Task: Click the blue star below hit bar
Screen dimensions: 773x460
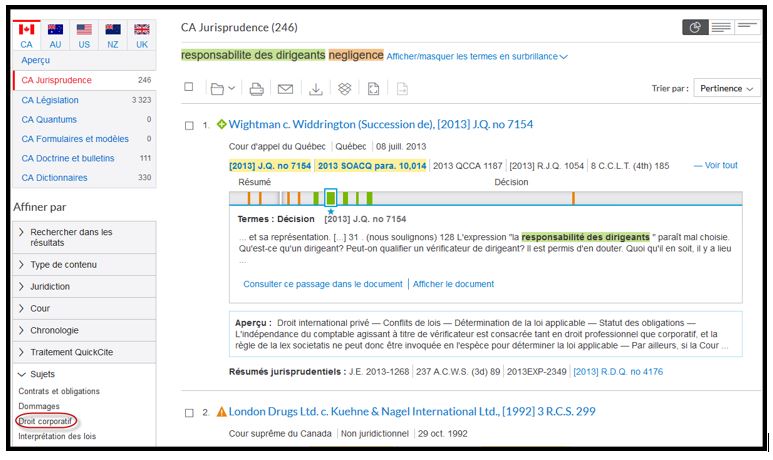Action: (331, 211)
